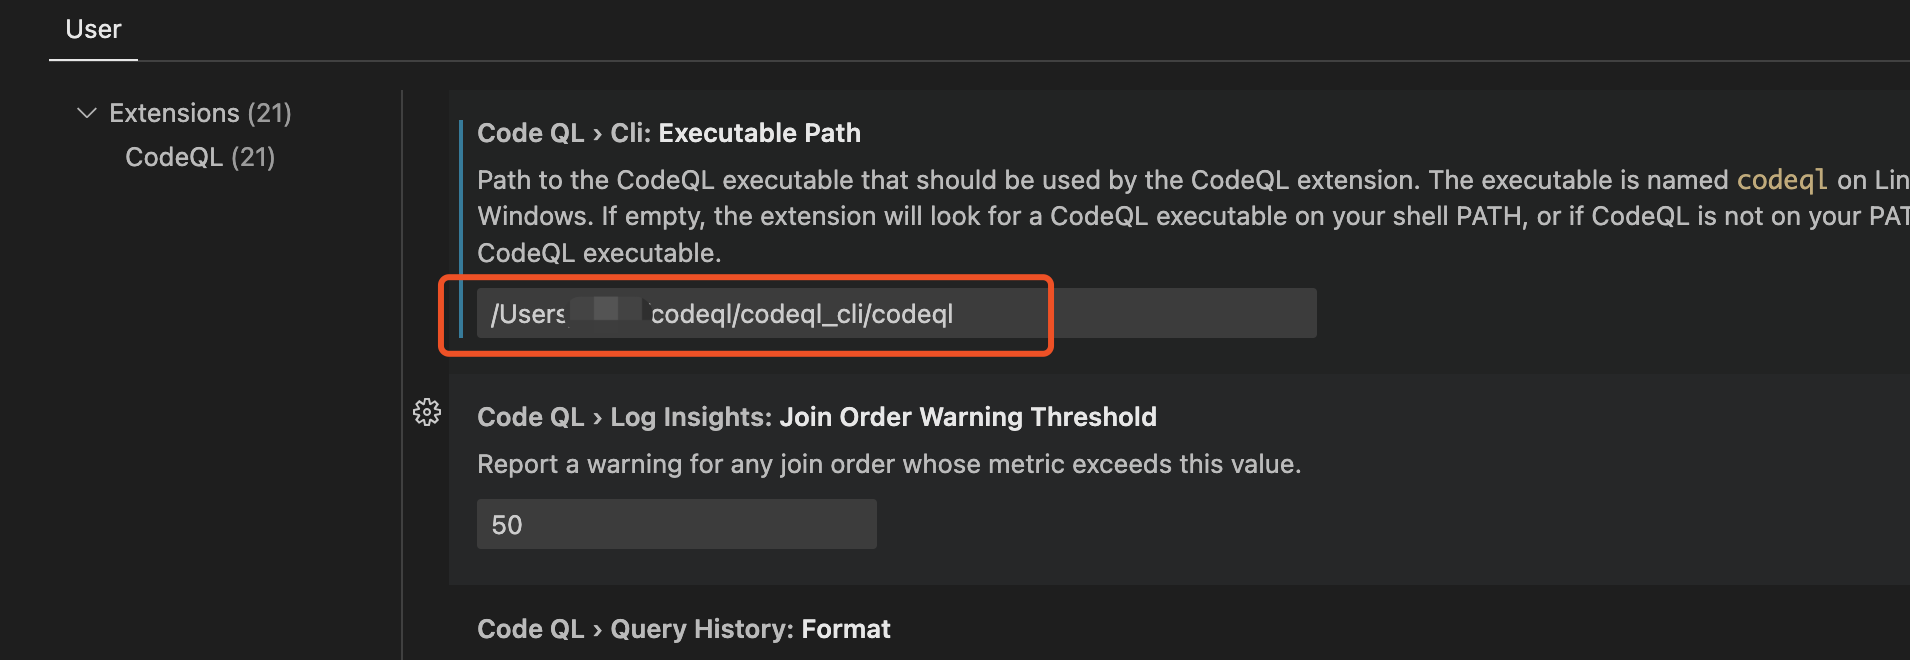Click the Log Insights: Join Order Warning Threshold heading
This screenshot has width=1910, height=660.
click(x=816, y=416)
